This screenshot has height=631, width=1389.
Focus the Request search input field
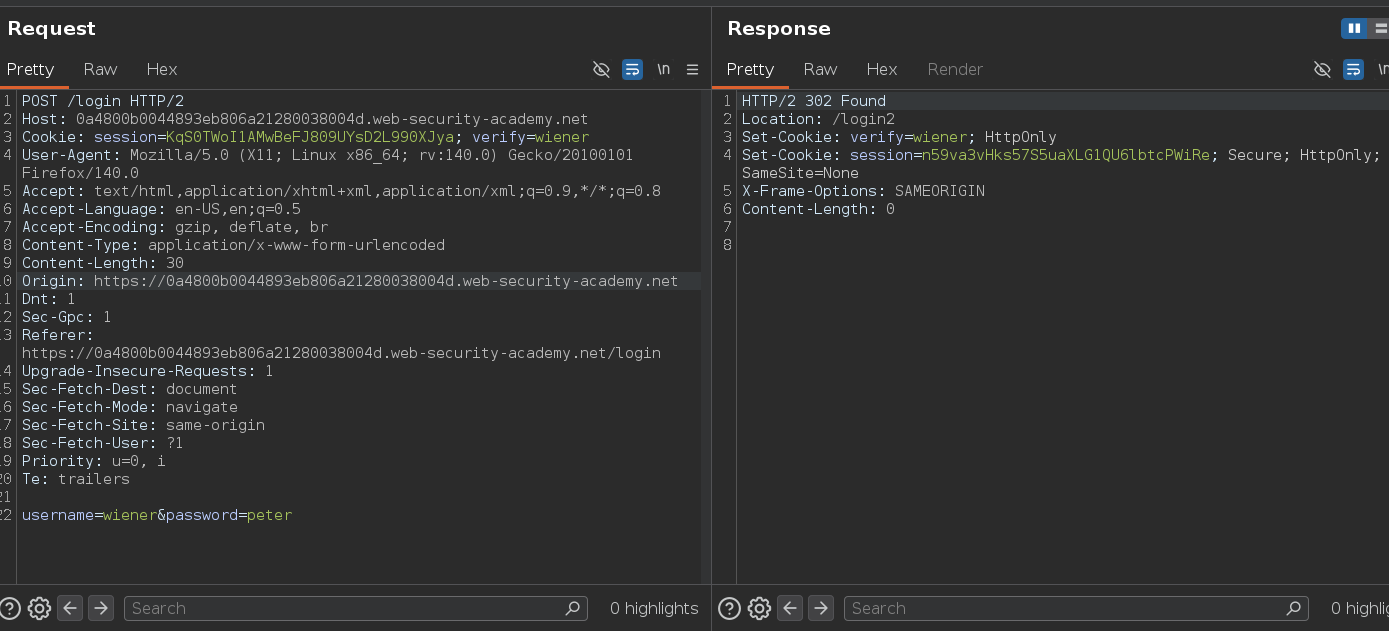pyautogui.click(x=355, y=608)
